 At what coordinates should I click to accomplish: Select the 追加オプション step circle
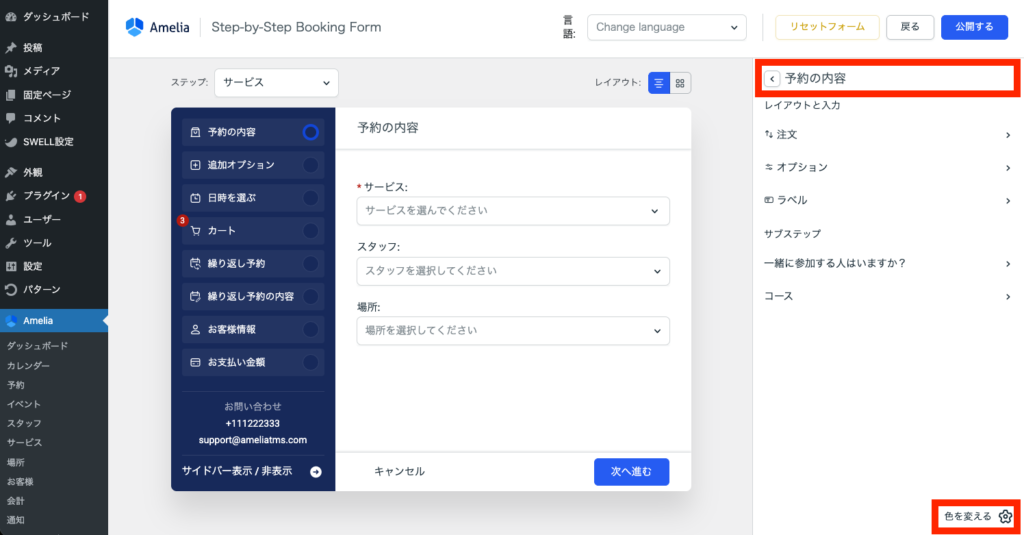(x=310, y=165)
